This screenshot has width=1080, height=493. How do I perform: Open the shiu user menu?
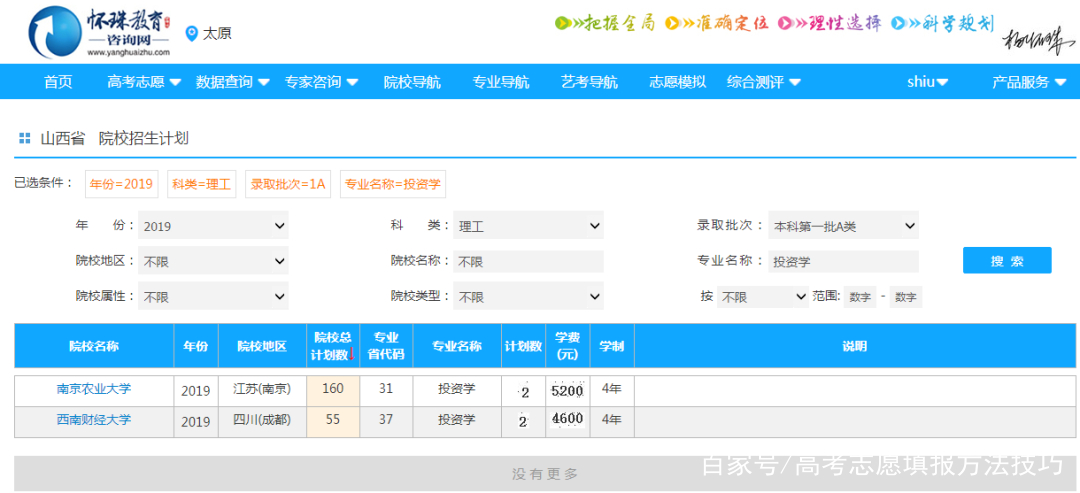click(928, 82)
